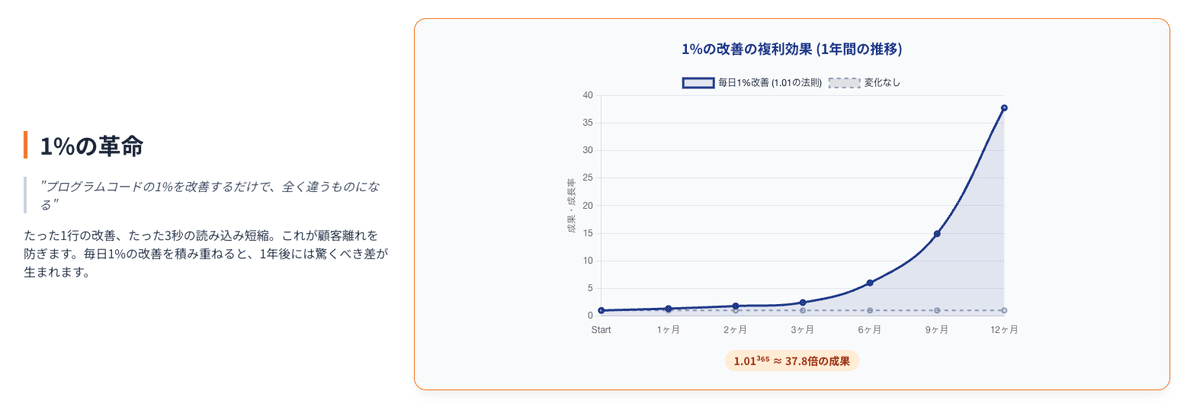Select the 3ヶ月 data point on blue curve
The image size is (1200, 413).
tap(803, 302)
